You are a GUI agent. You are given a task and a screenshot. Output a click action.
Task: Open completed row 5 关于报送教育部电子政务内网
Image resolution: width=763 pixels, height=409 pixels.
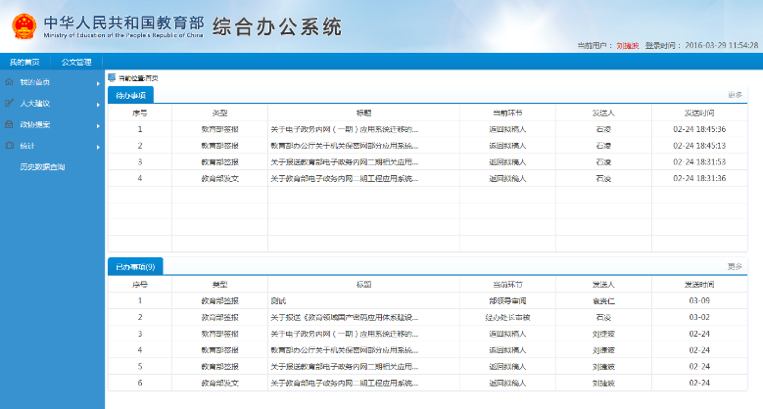pyautogui.click(x=344, y=367)
